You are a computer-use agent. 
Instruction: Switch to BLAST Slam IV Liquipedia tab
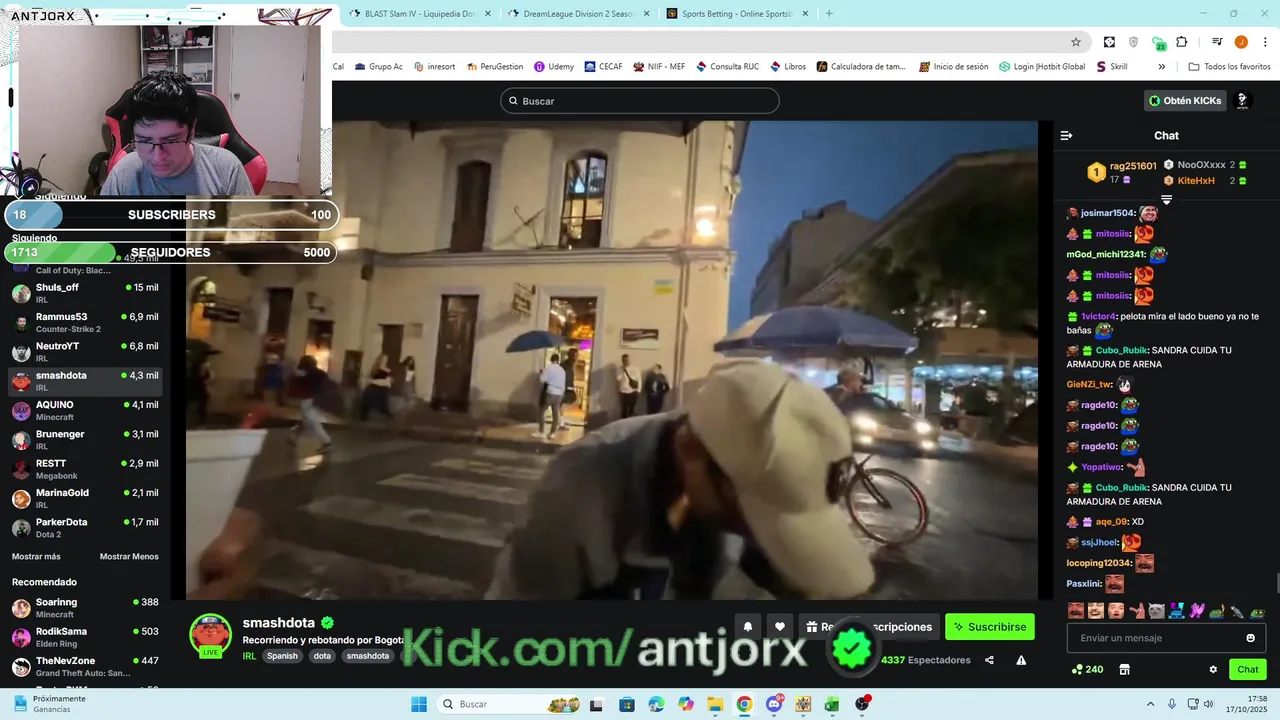(418, 14)
